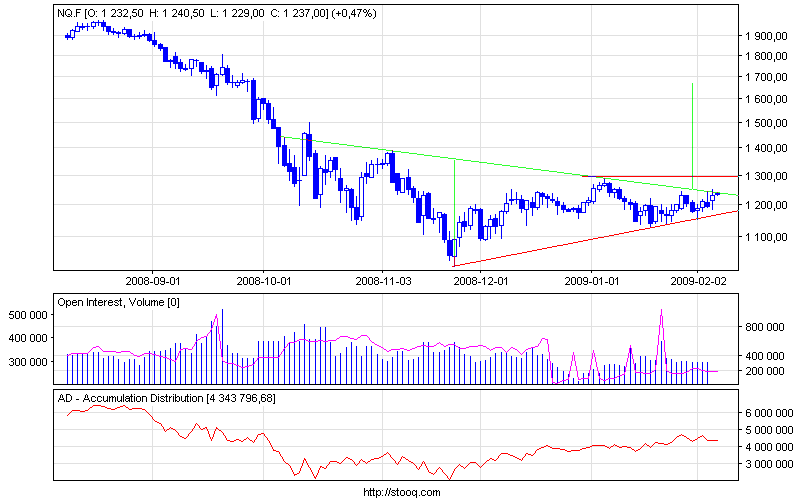The height and width of the screenshot is (500, 800).
Task: Click the 200 000 volume axis label
Action: coord(765,371)
